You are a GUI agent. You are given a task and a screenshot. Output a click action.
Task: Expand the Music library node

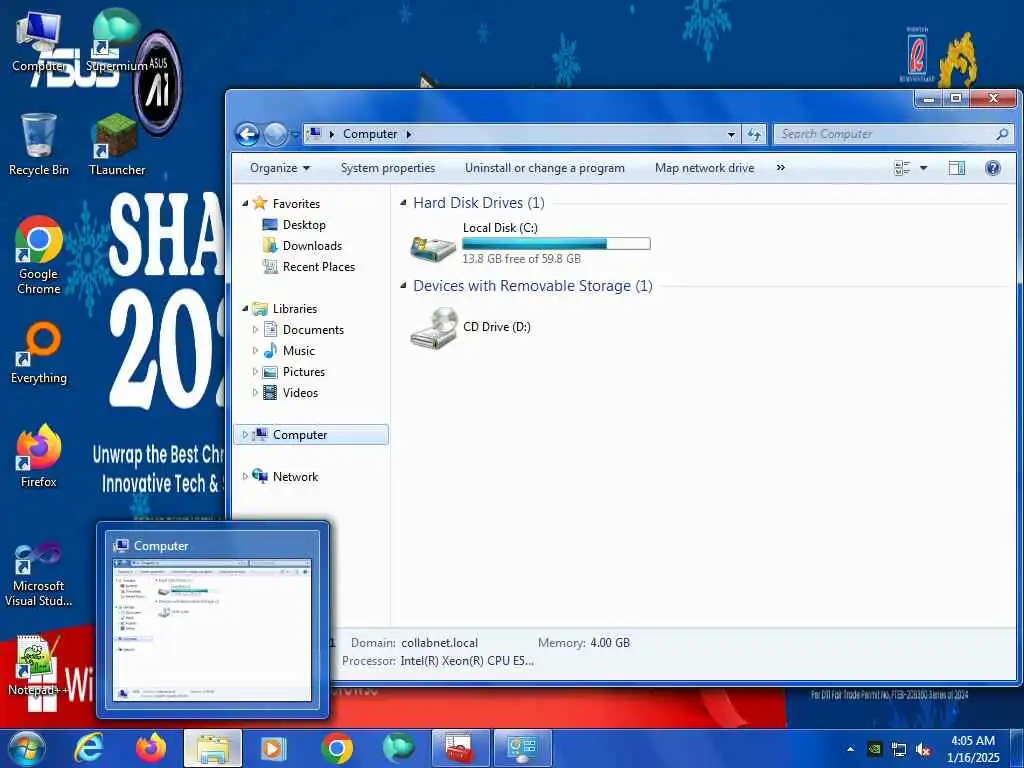coord(255,351)
